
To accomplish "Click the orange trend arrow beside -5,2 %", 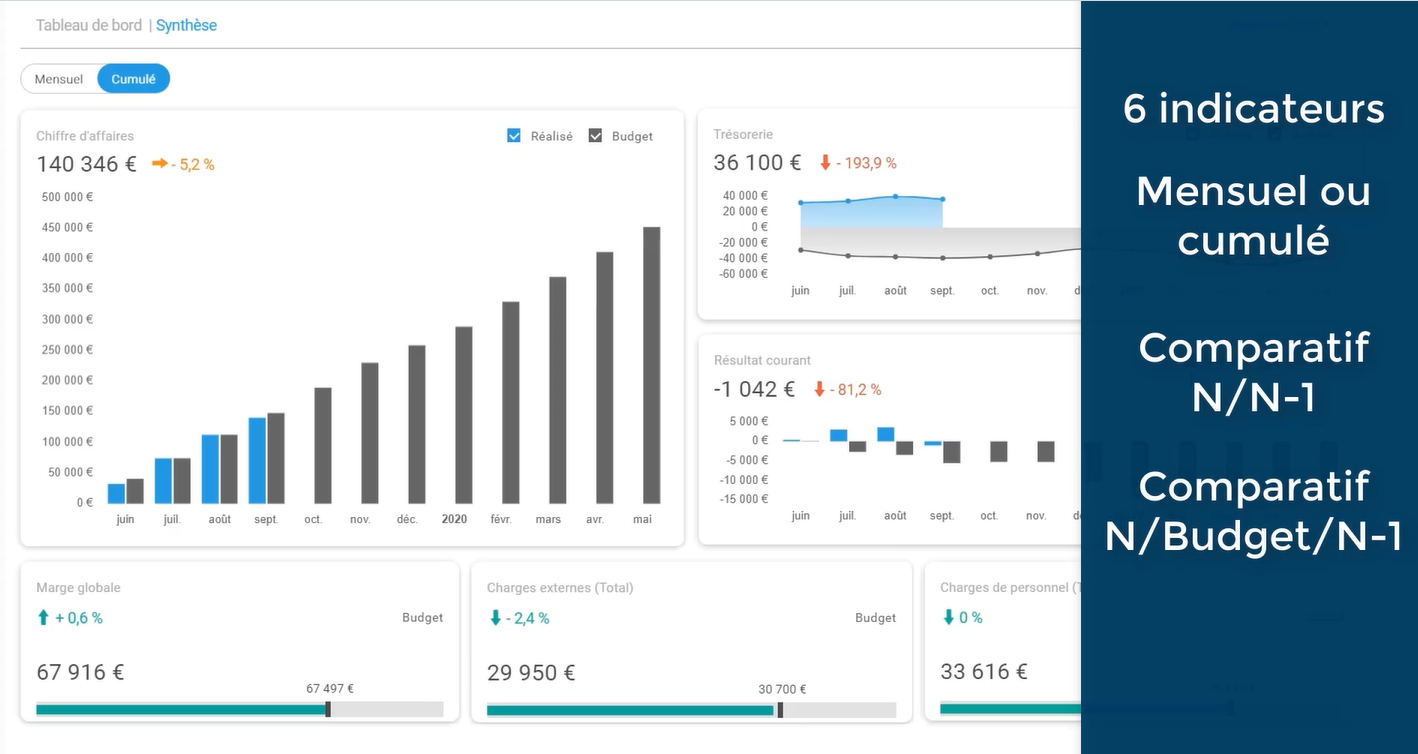I will coord(160,164).
